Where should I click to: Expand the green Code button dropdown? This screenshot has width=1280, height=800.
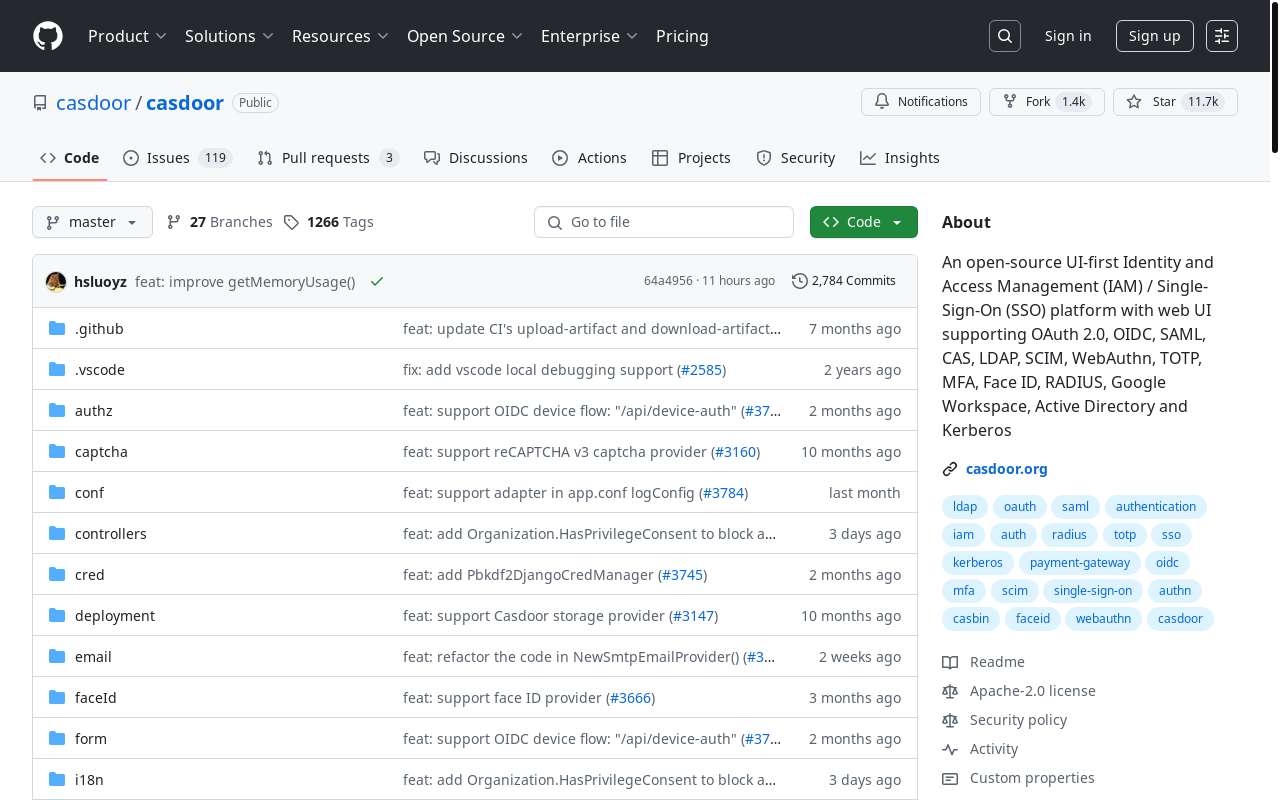click(x=897, y=222)
